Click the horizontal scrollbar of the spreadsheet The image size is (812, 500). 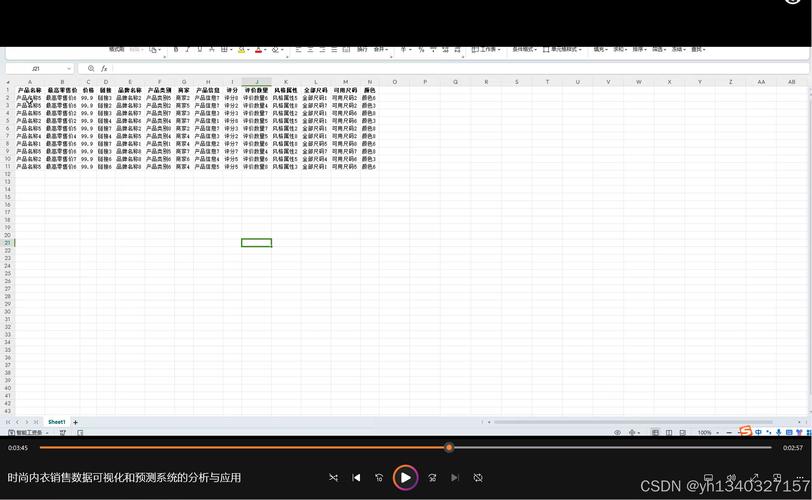coord(632,422)
